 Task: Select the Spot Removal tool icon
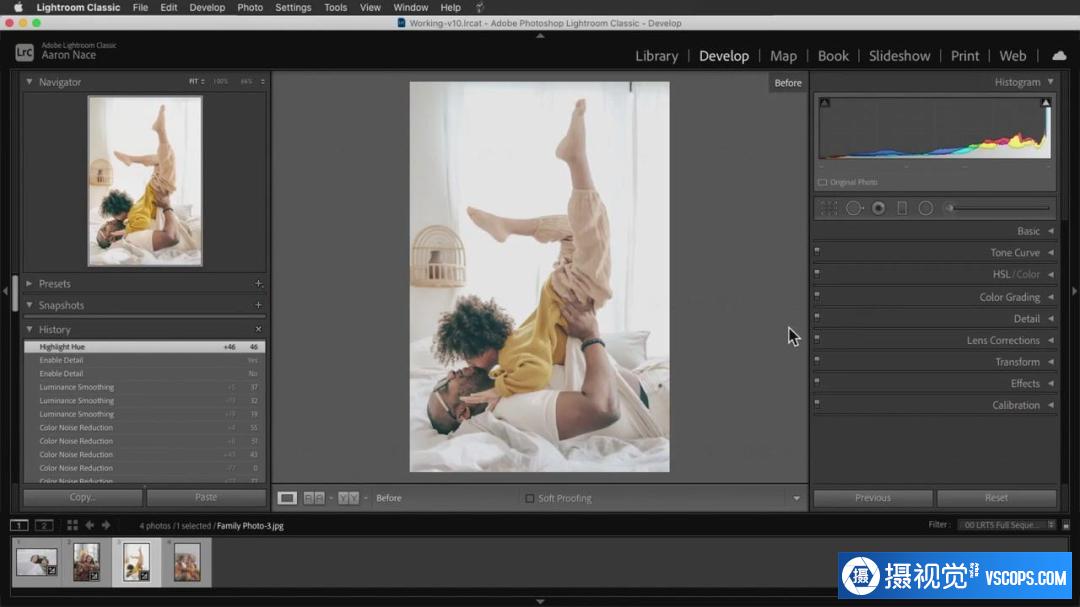point(854,208)
